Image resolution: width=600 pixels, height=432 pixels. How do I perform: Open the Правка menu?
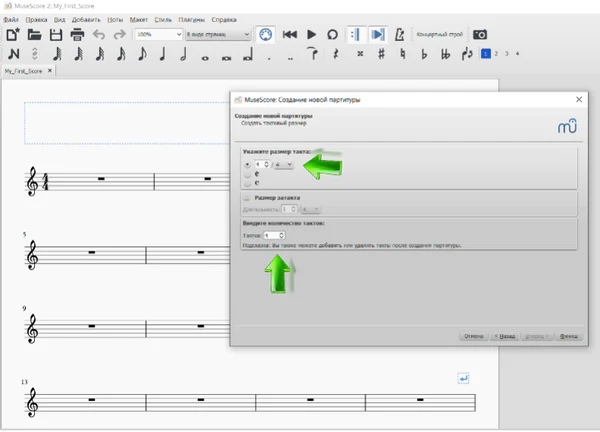tap(36, 20)
